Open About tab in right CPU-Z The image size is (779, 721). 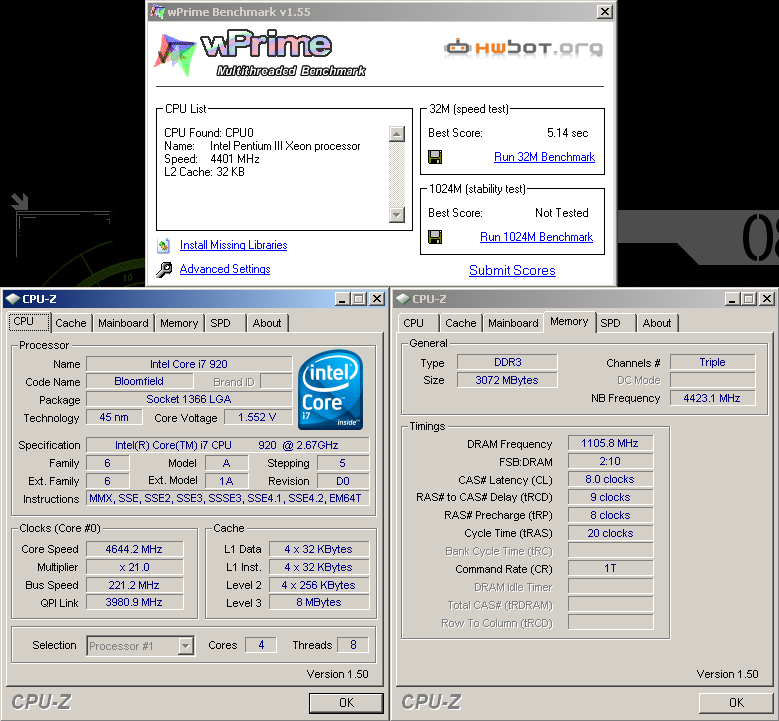(657, 323)
